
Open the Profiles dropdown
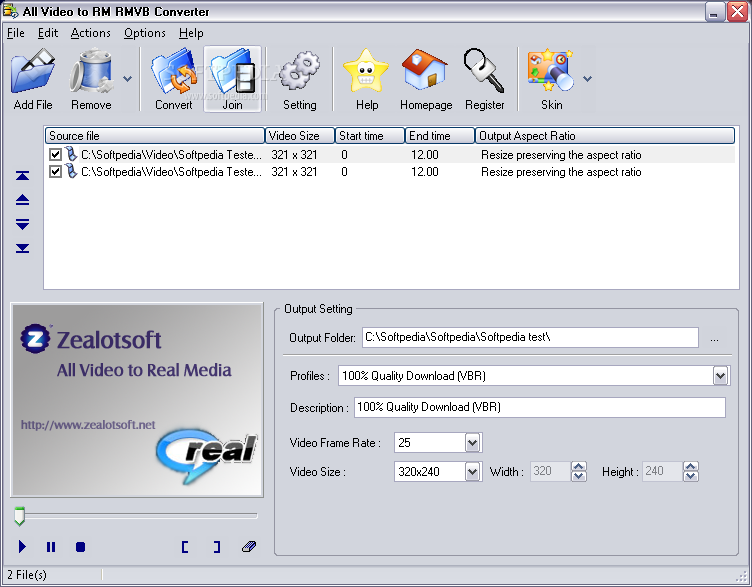tap(720, 376)
